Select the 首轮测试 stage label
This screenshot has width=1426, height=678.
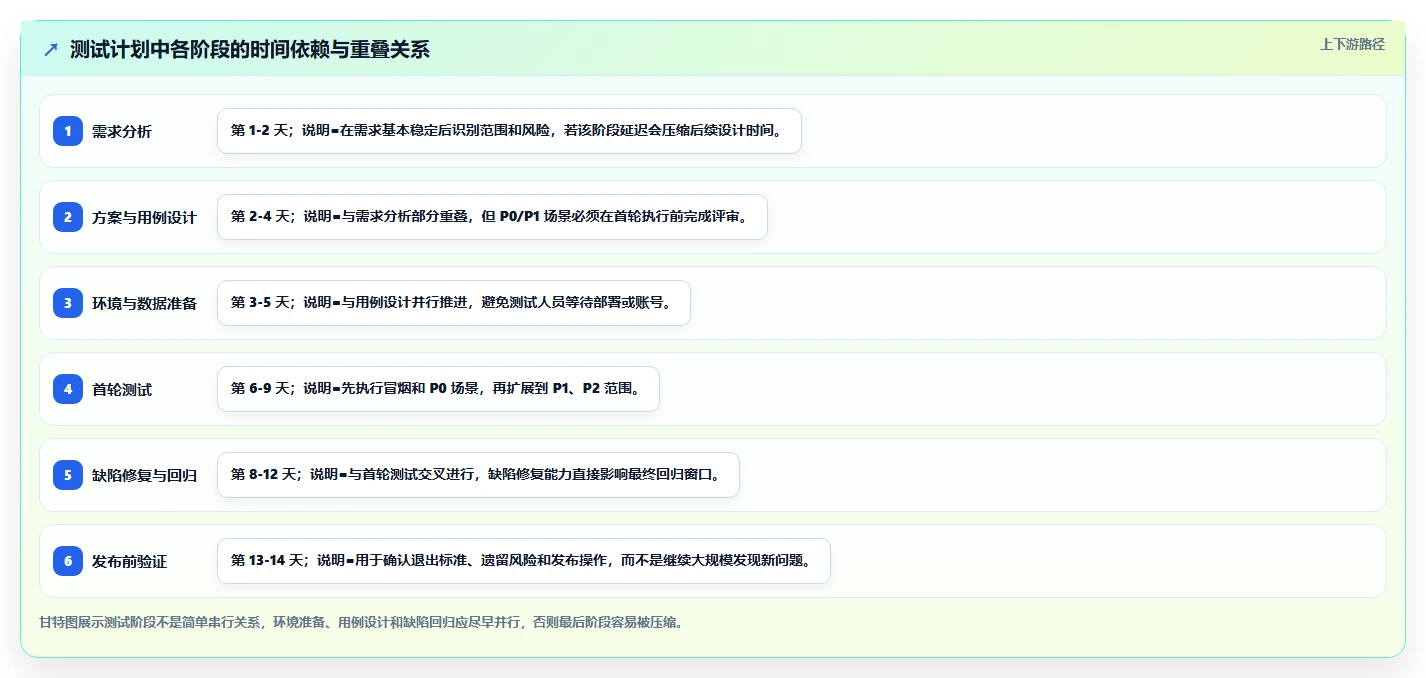click(x=122, y=389)
